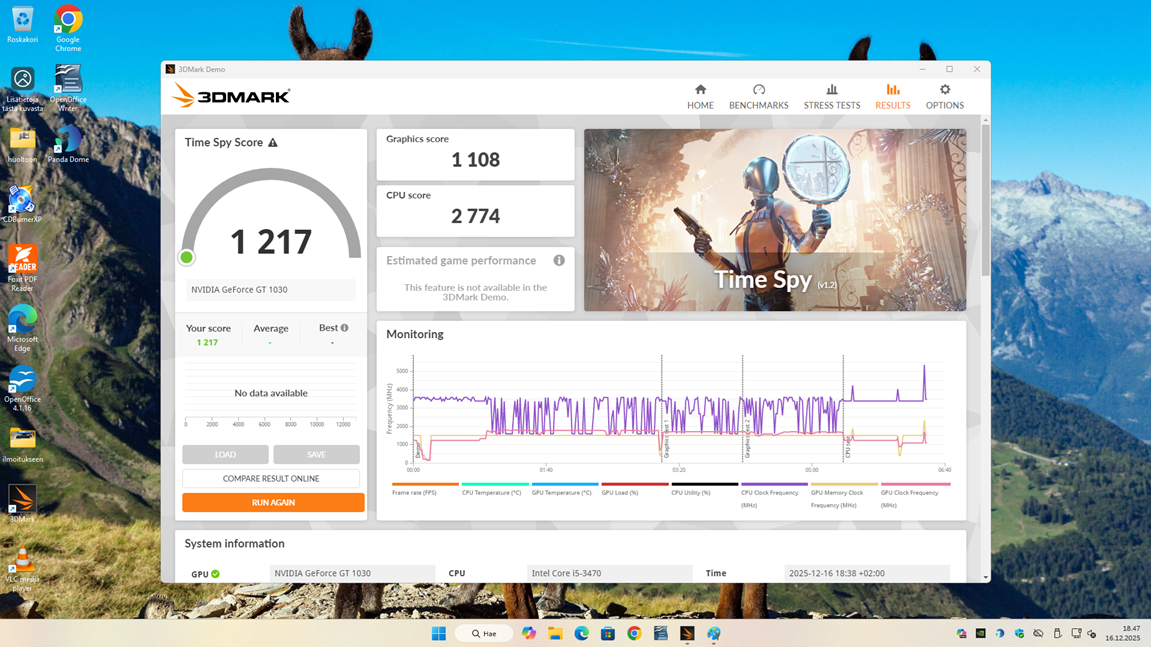The width and height of the screenshot is (1151, 647).
Task: Click Compare Result Online button
Action: [271, 479]
